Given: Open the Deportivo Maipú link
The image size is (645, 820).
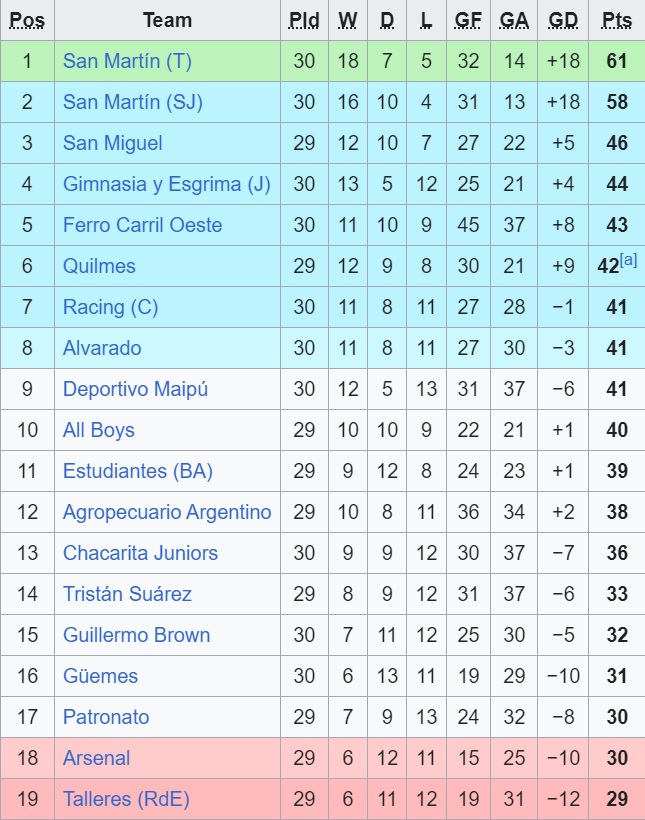Looking at the screenshot, I should pos(135,389).
